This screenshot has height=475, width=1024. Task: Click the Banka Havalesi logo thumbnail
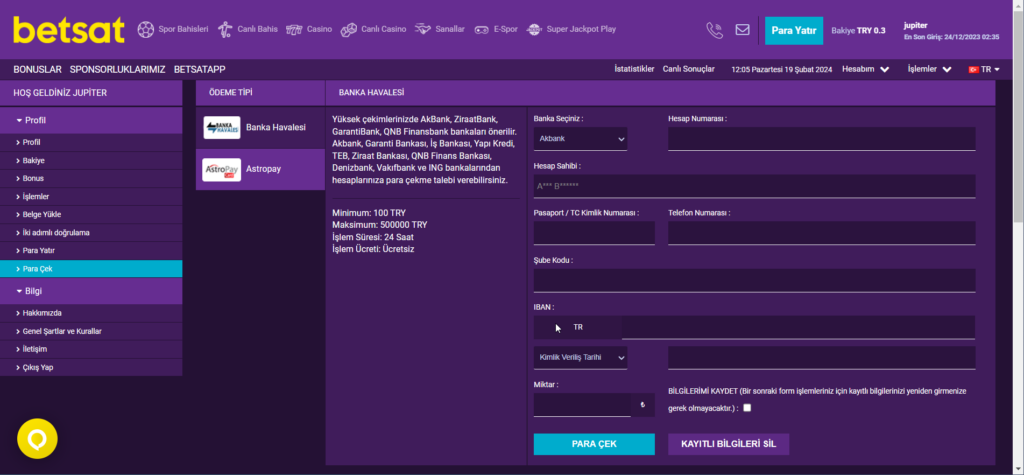point(222,127)
